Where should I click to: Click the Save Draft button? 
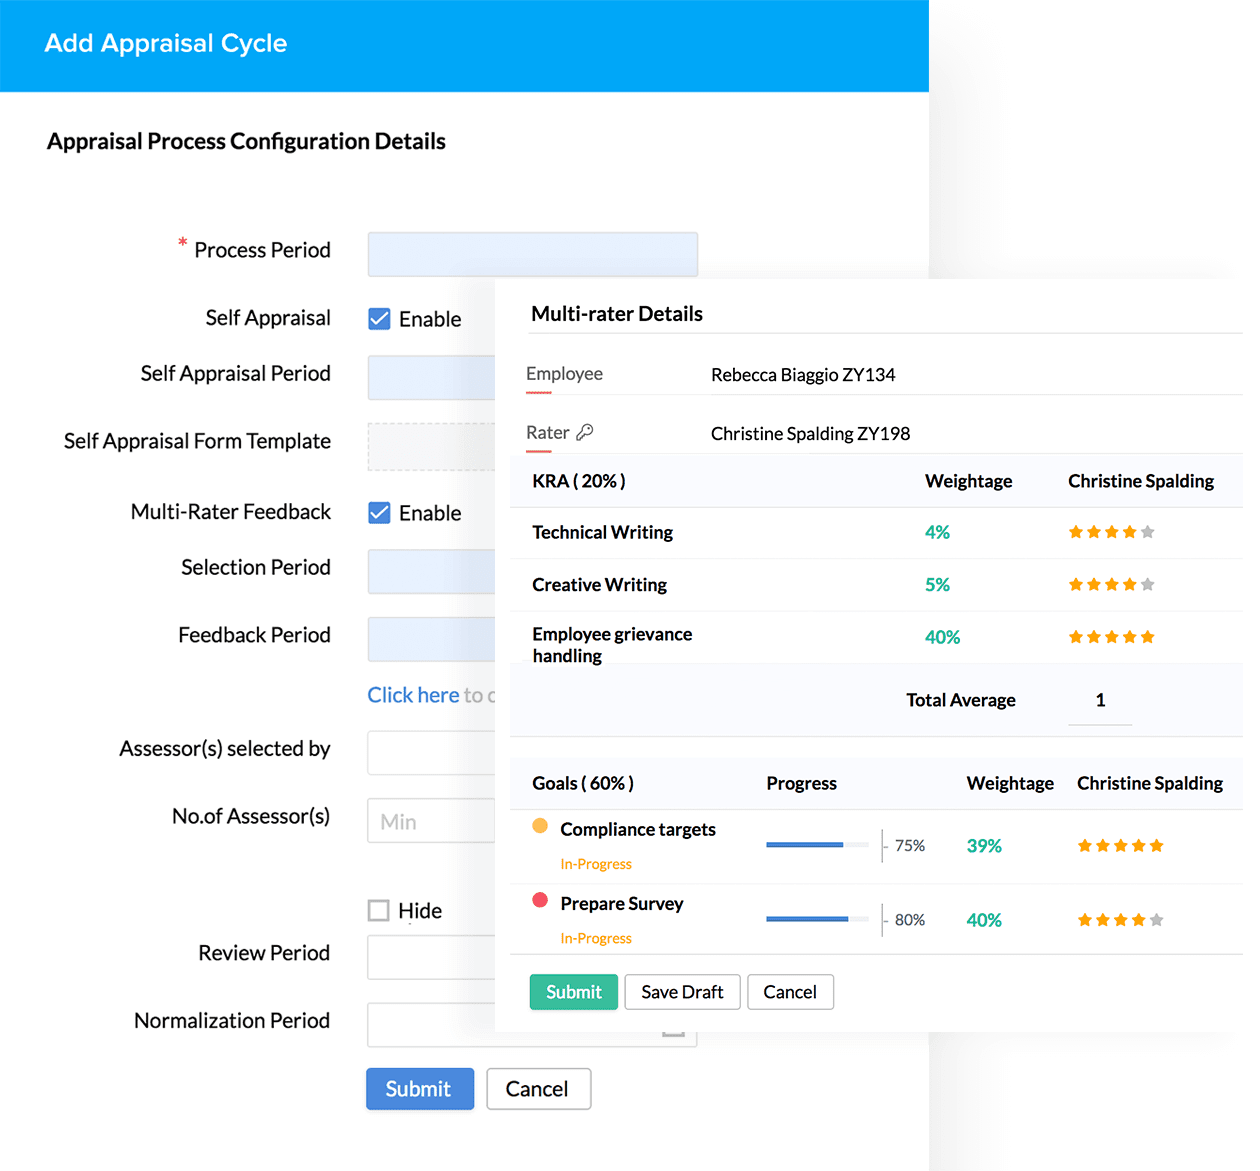pyautogui.click(x=683, y=992)
